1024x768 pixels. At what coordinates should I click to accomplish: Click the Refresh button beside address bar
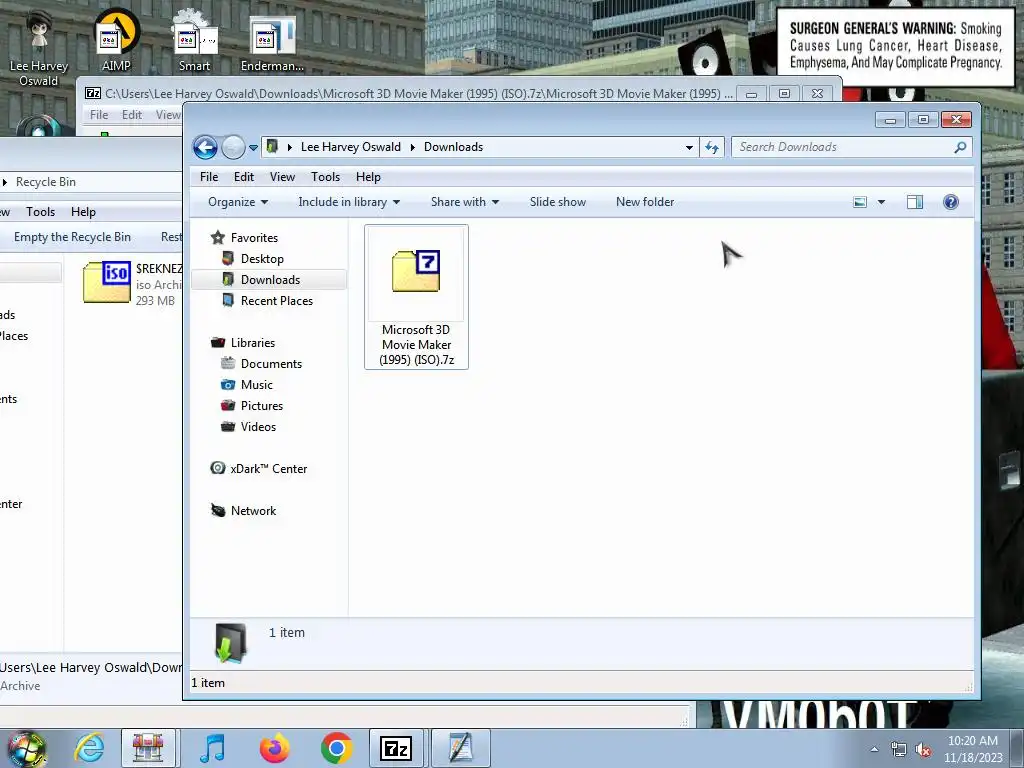click(x=712, y=148)
